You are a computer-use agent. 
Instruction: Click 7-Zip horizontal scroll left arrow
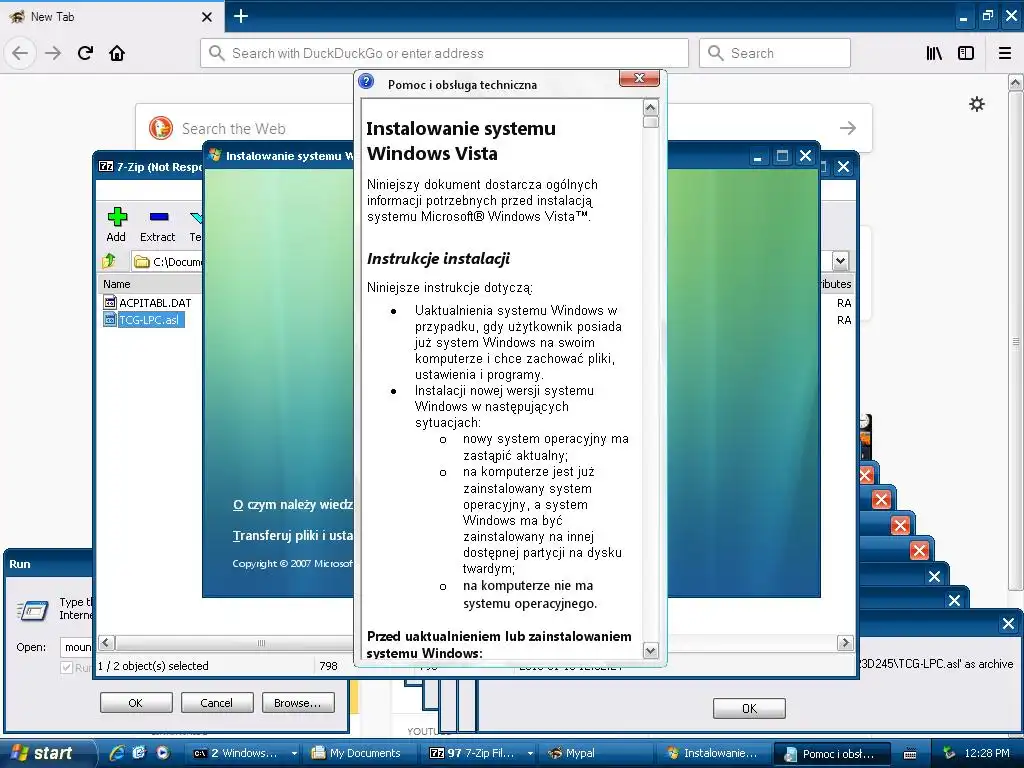point(106,643)
